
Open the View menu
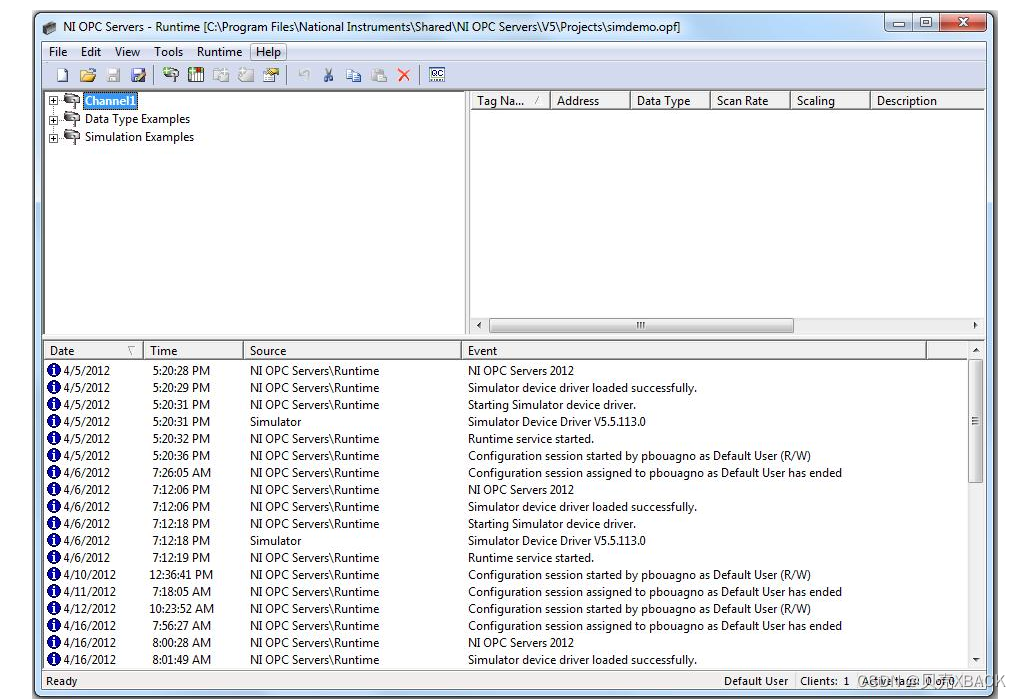pyautogui.click(x=127, y=51)
